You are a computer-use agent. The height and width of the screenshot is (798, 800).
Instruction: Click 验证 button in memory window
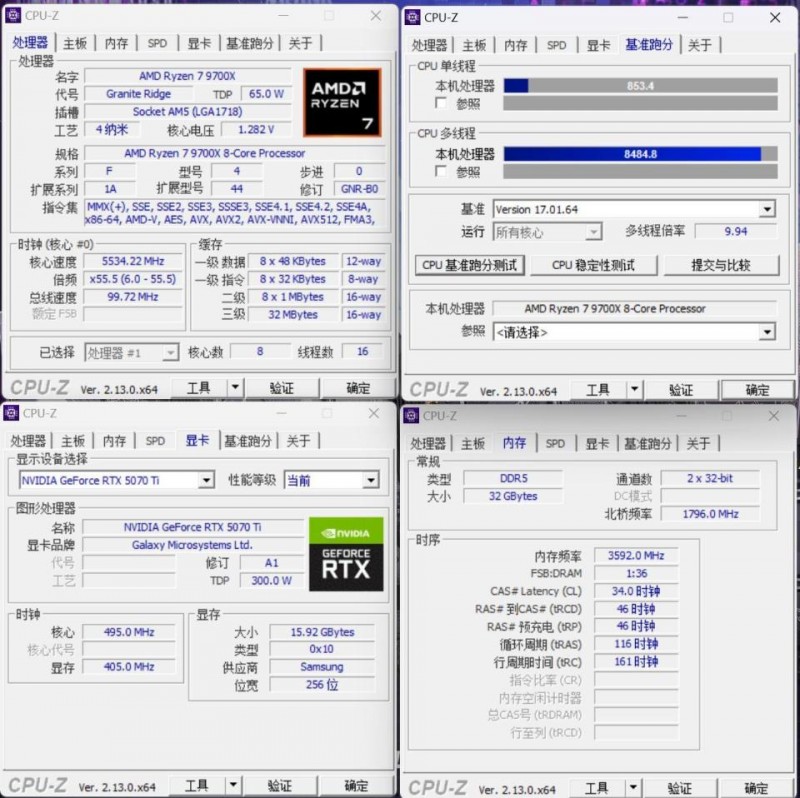(680, 788)
